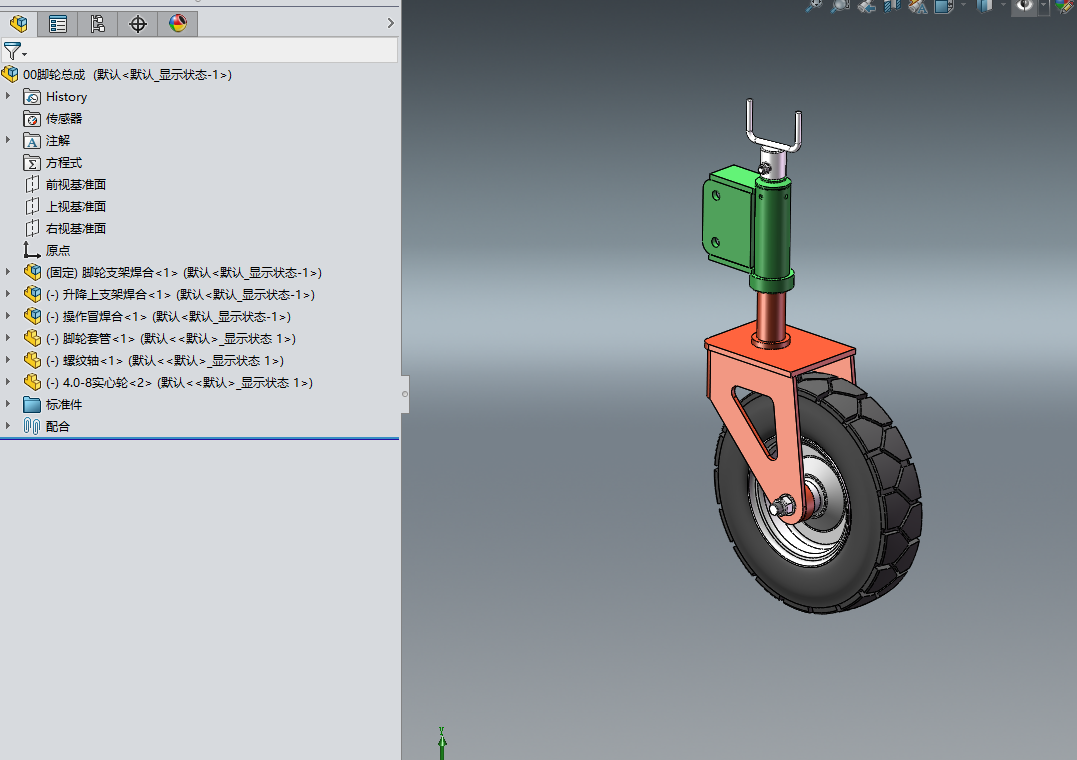Click the tree filter funnel icon

coord(12,51)
